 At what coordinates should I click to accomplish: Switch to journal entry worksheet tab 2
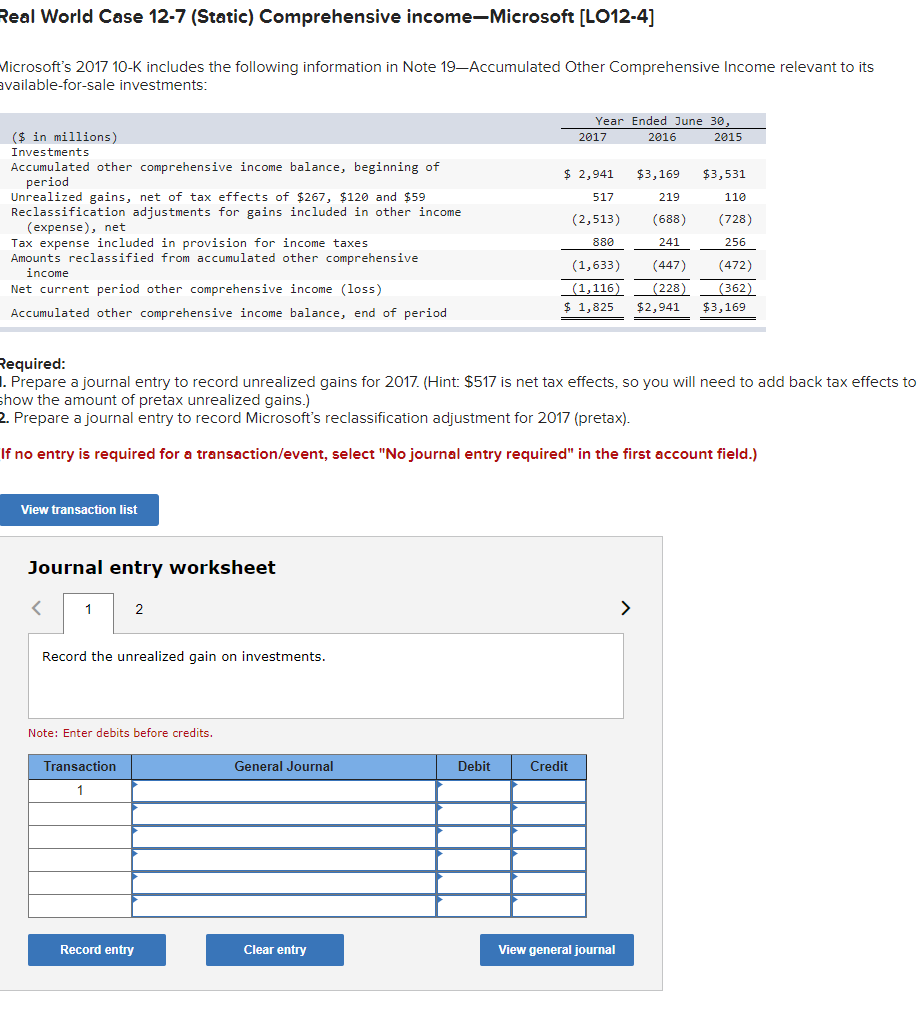click(138, 608)
